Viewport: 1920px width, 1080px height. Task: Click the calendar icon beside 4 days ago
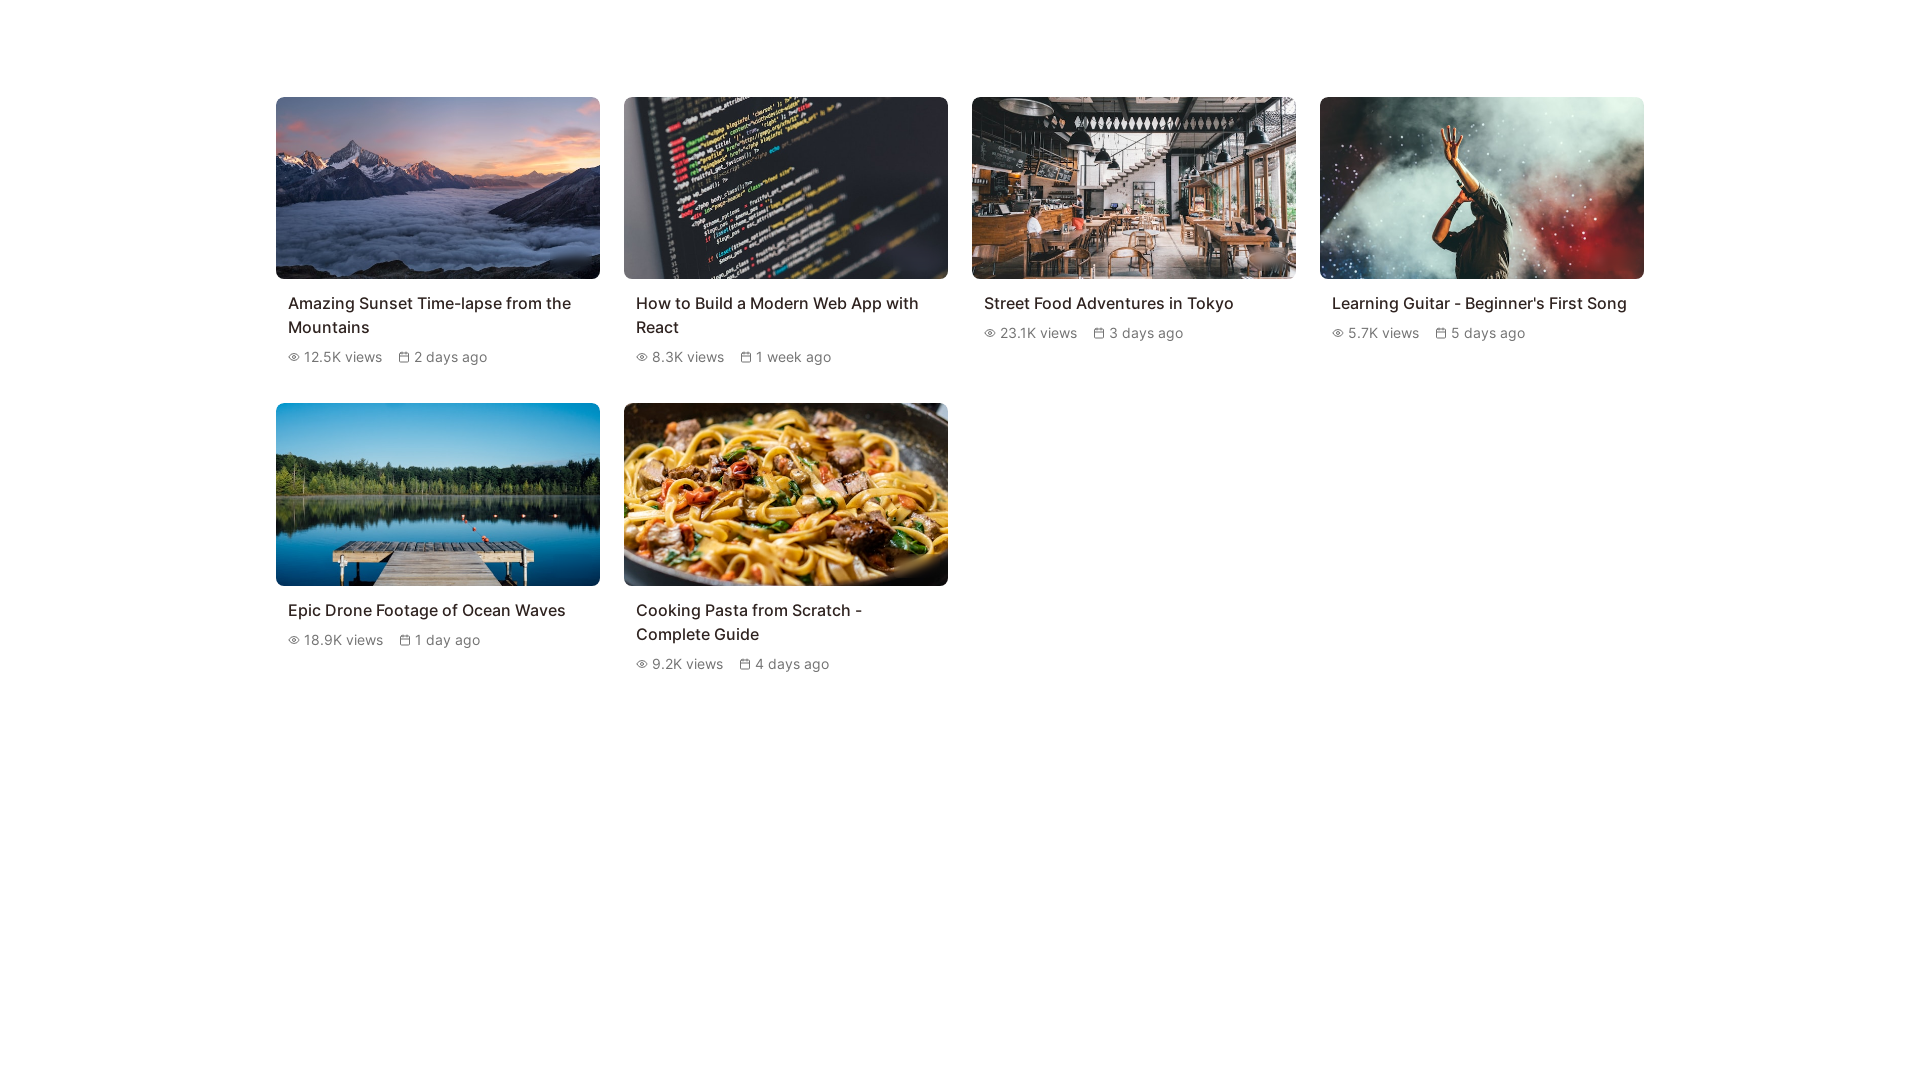click(x=745, y=664)
